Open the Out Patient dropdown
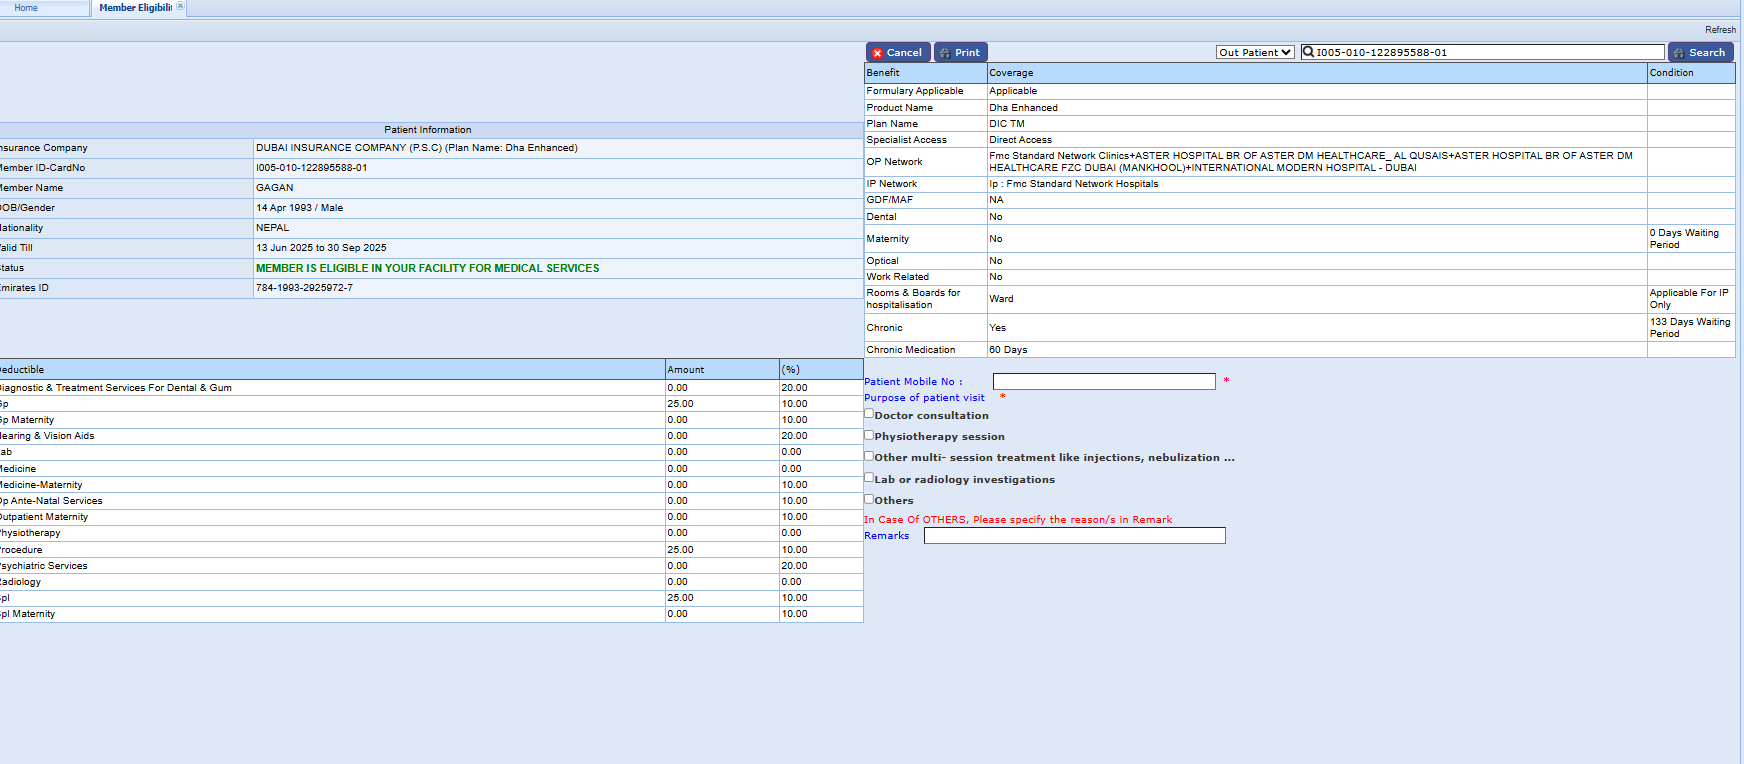The height and width of the screenshot is (764, 1744). pyautogui.click(x=1255, y=53)
